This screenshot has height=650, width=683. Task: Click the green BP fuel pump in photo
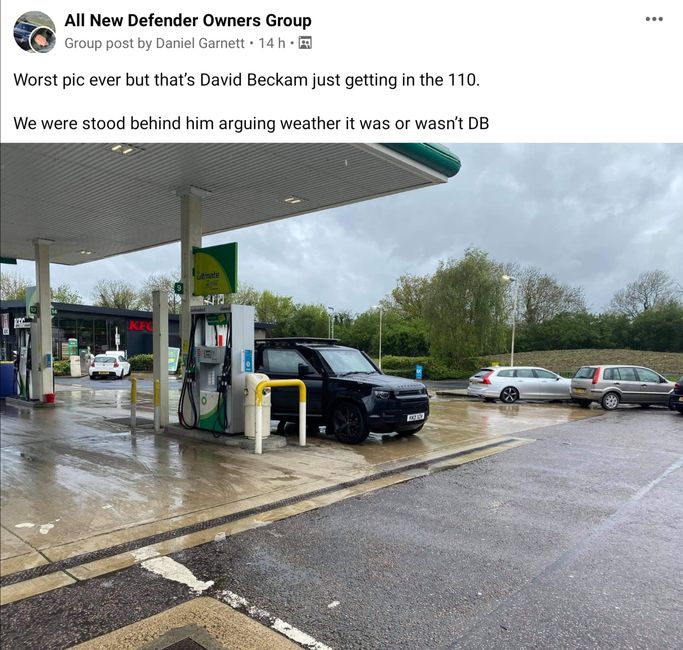point(216,370)
